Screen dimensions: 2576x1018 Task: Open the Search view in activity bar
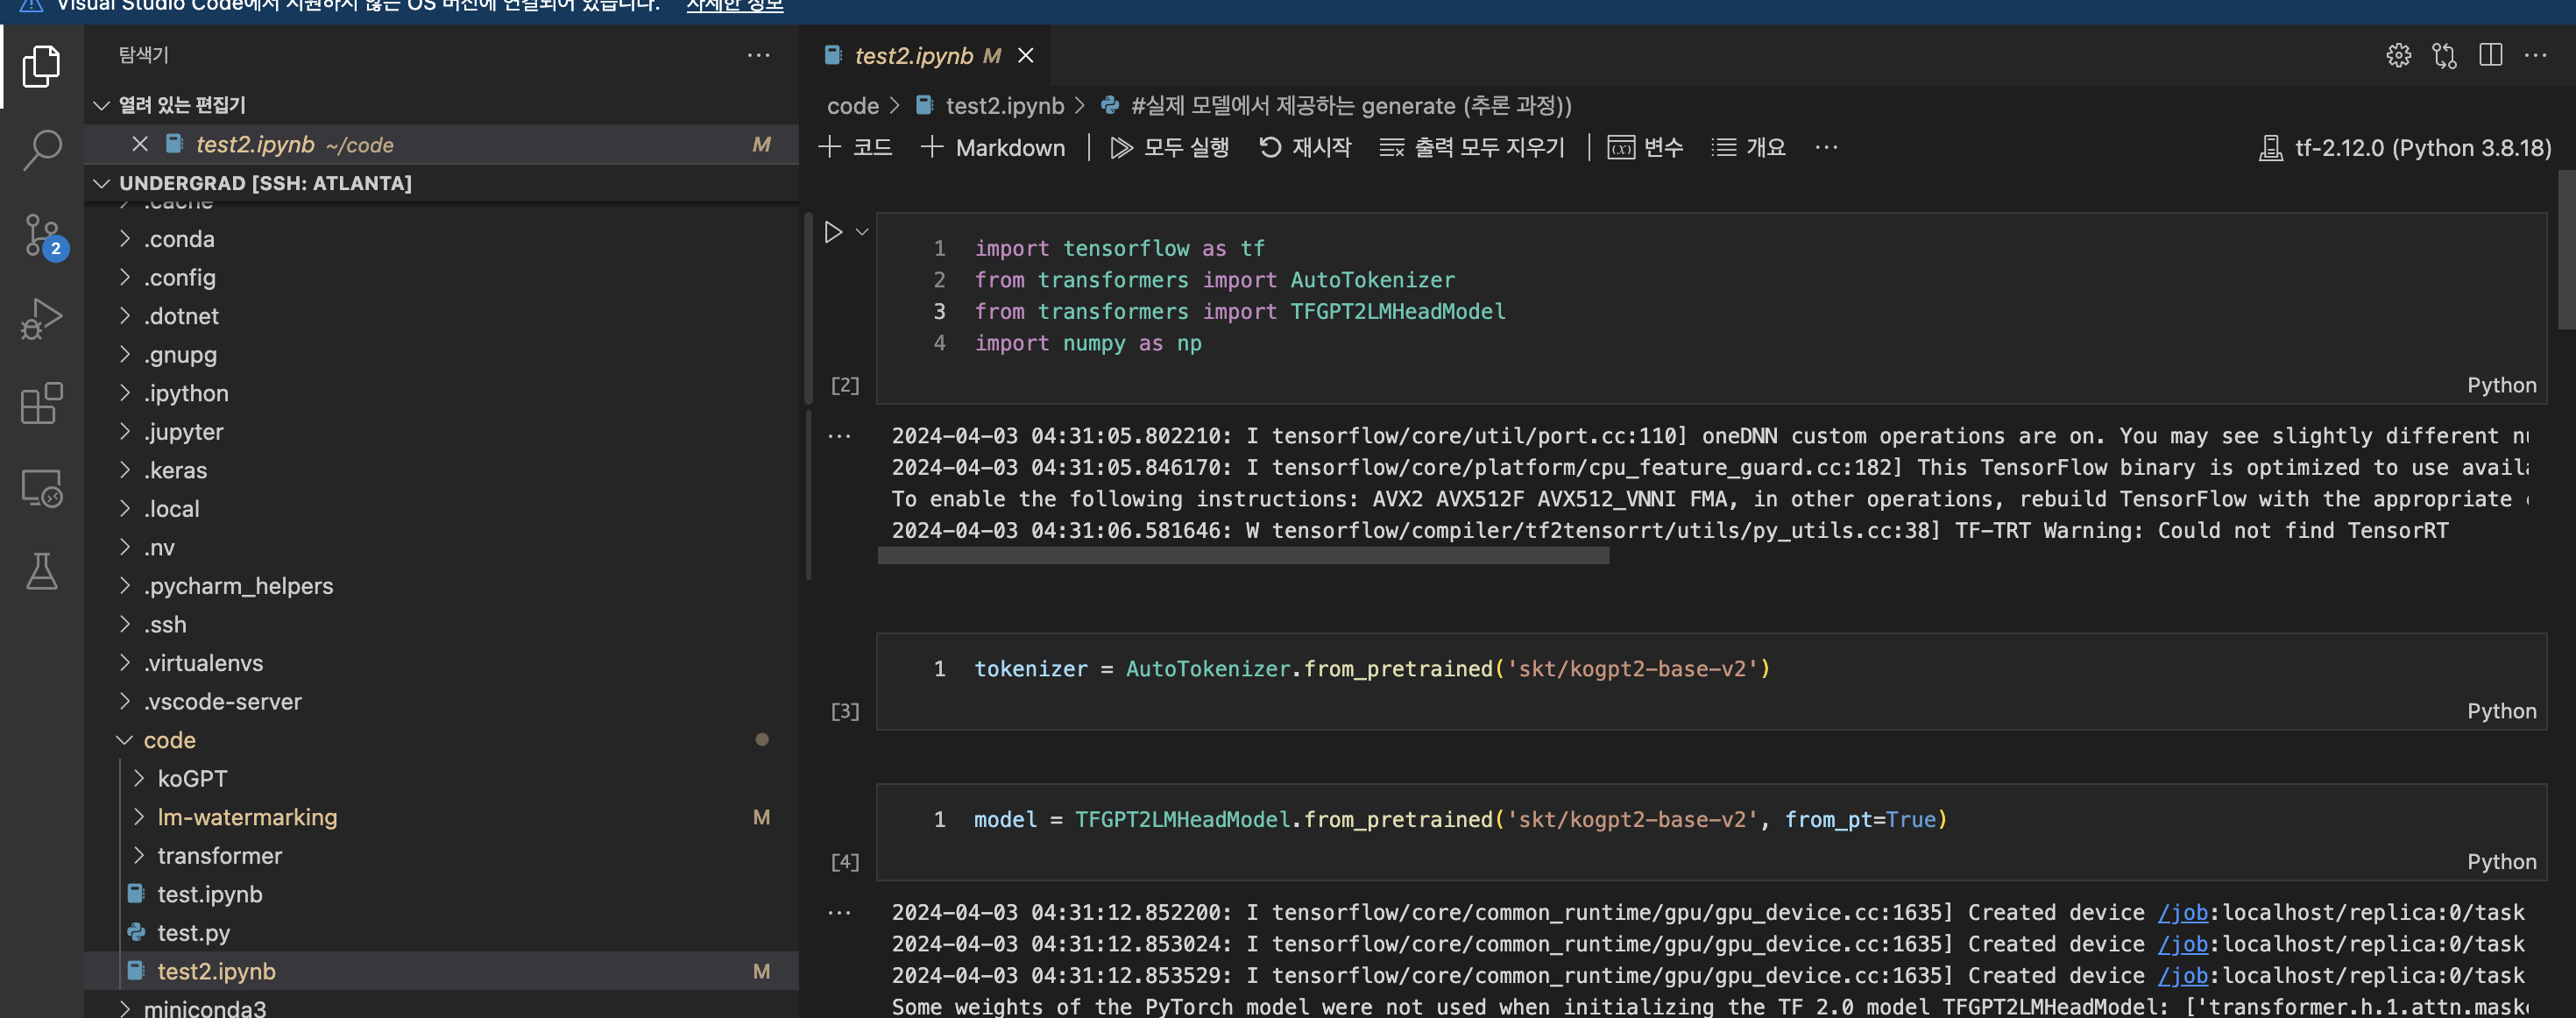point(41,150)
